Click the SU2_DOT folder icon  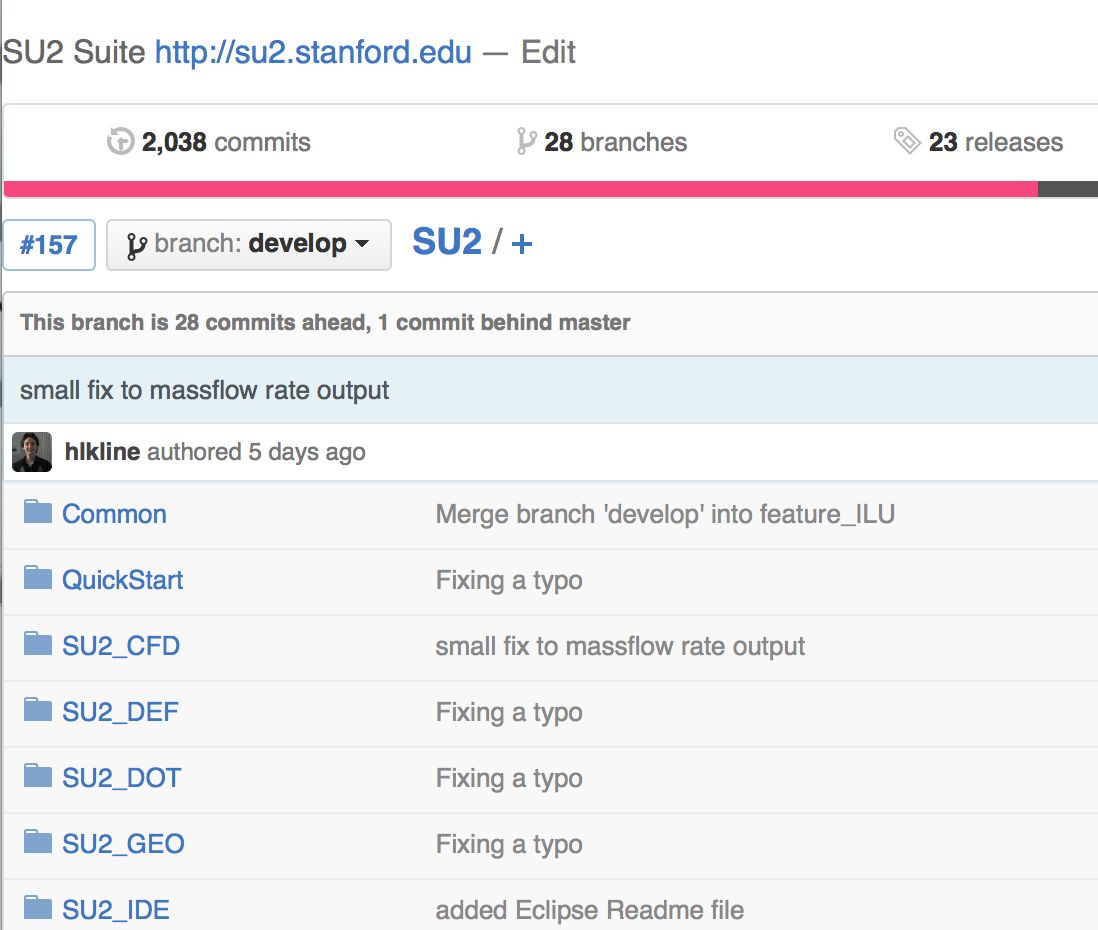tap(38, 775)
